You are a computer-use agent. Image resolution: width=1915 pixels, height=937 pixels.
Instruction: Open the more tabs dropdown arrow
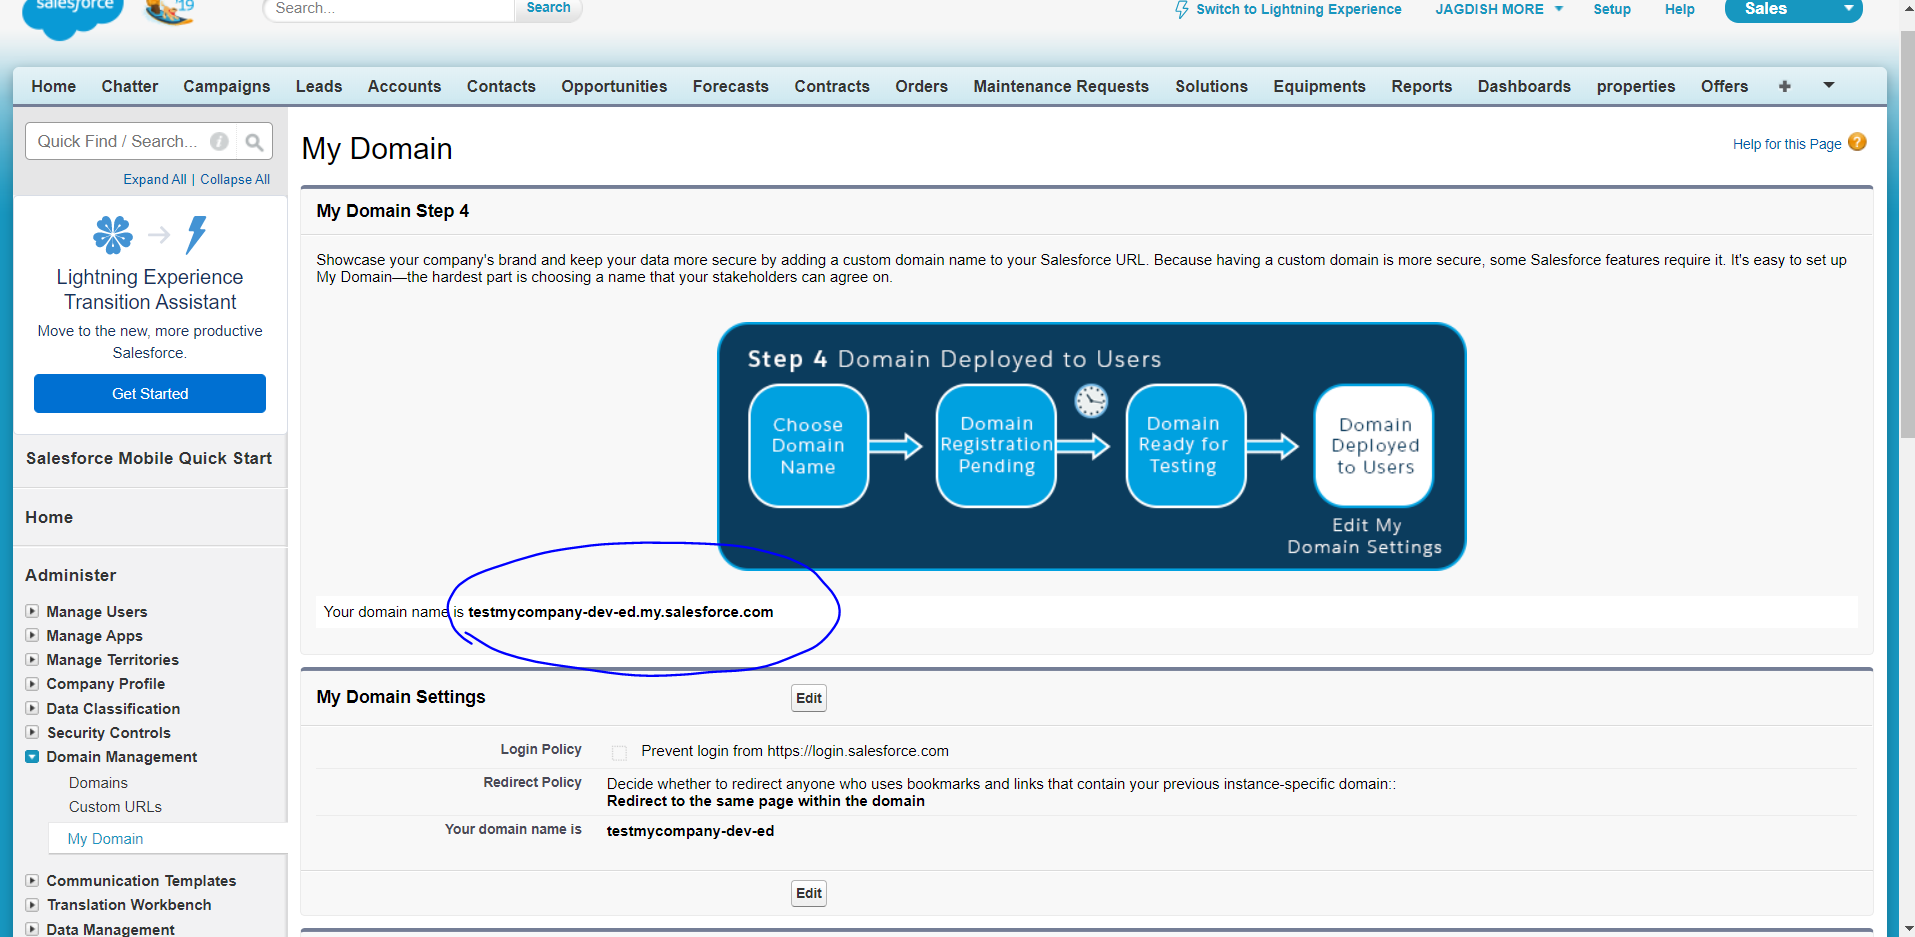[x=1829, y=86]
